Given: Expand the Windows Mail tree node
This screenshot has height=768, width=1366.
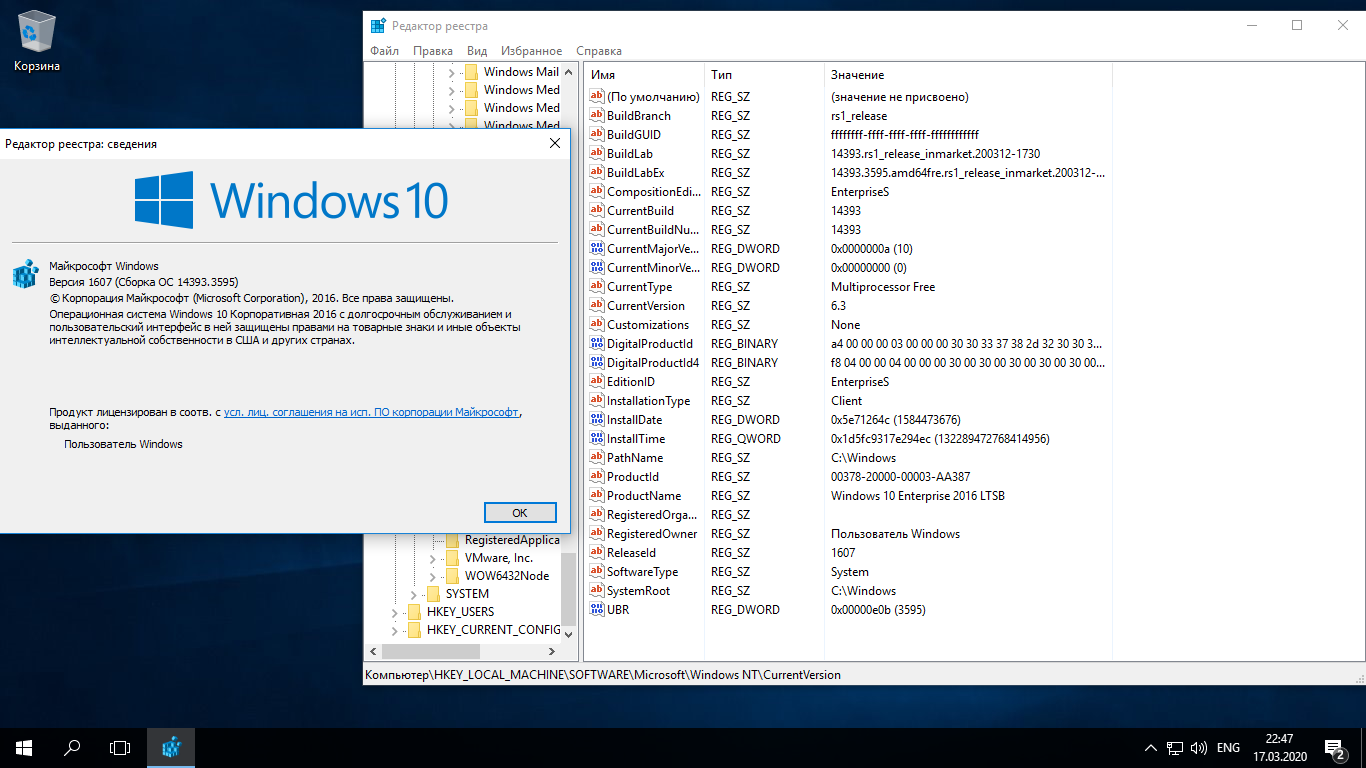Looking at the screenshot, I should pos(452,72).
